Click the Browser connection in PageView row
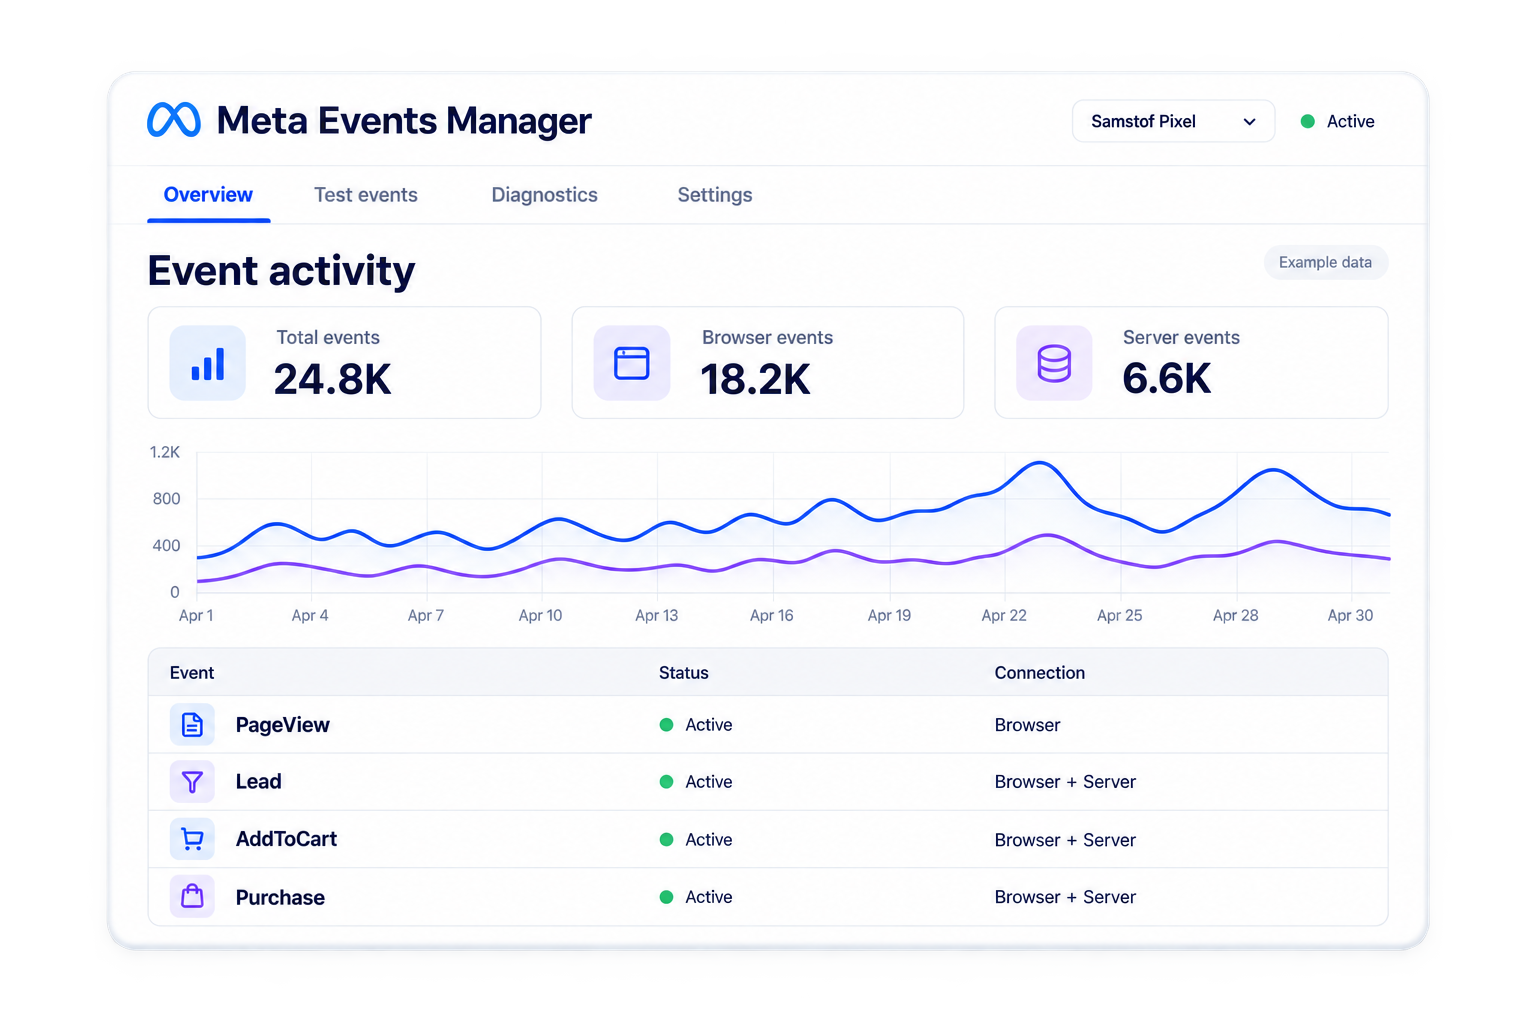The width and height of the screenshot is (1536, 1024). click(1027, 725)
